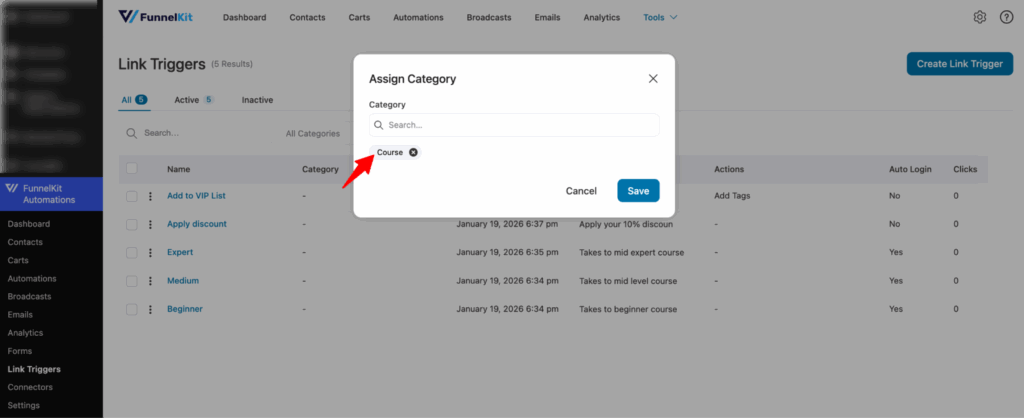Check the Beginner row checkbox
Screen dimensions: 1024x418
click(132, 309)
